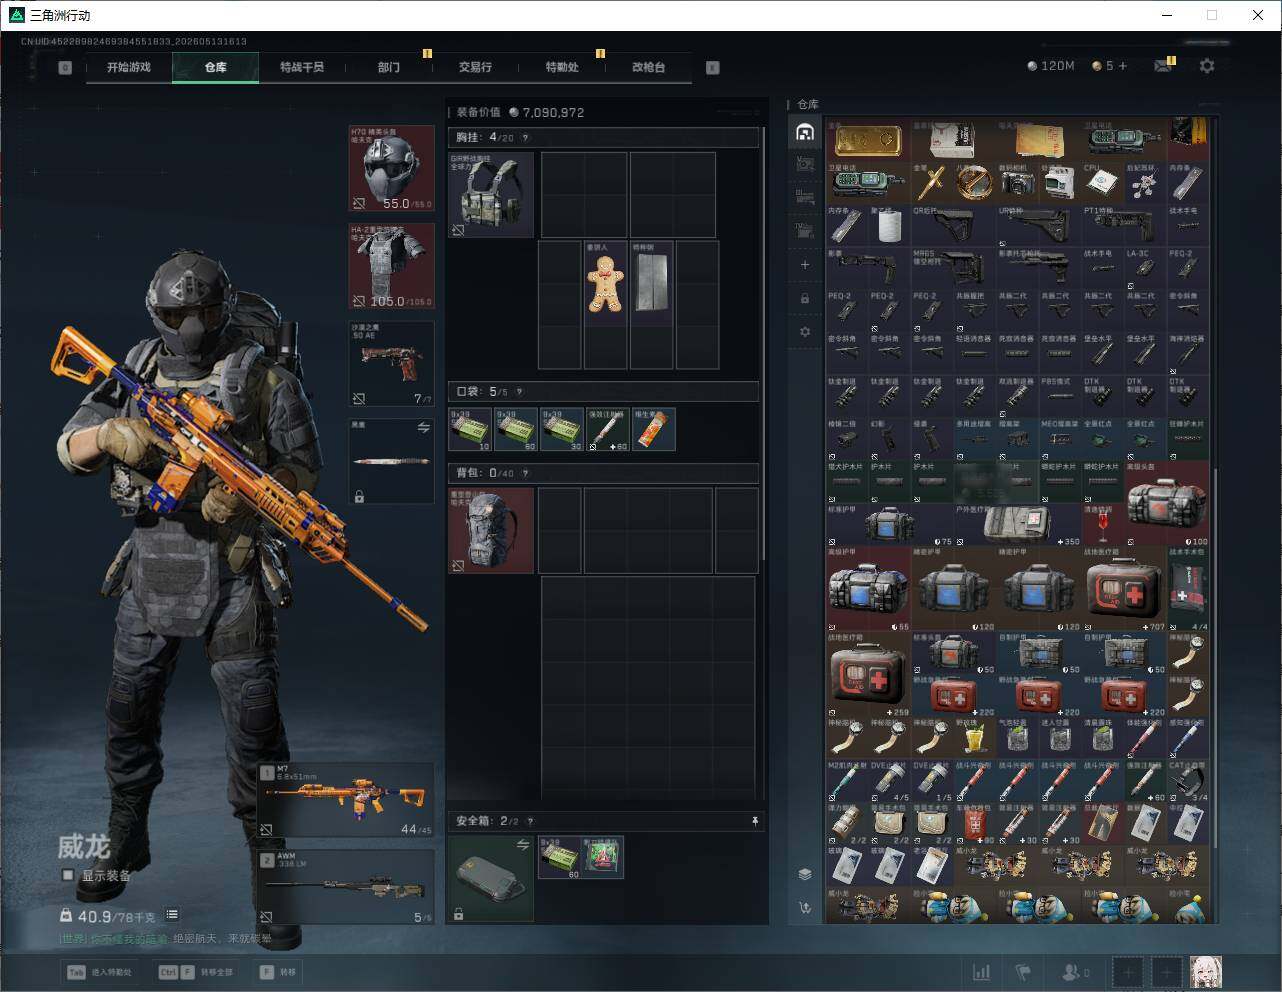The height and width of the screenshot is (992, 1282).
Task: Swap the melee weapon slot arrows
Action: (423, 428)
